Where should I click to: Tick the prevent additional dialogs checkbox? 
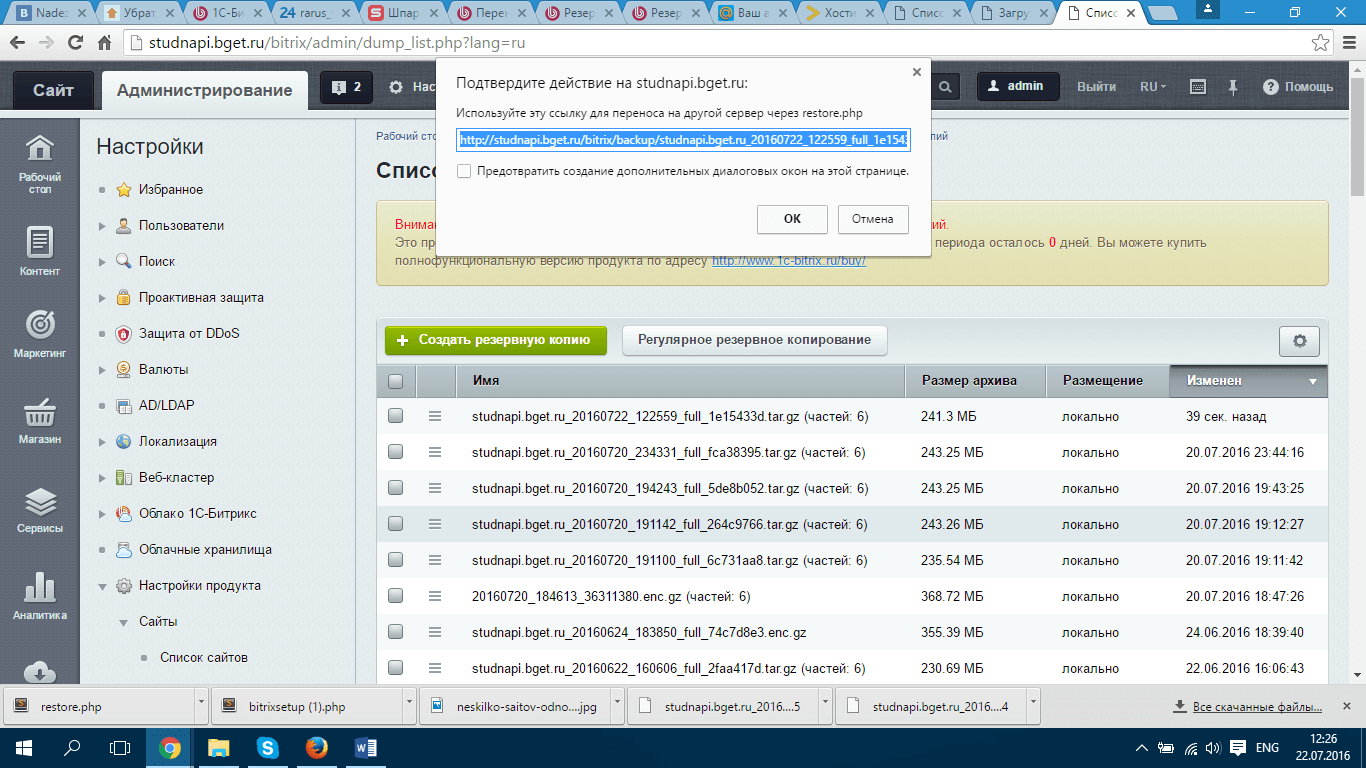click(464, 171)
